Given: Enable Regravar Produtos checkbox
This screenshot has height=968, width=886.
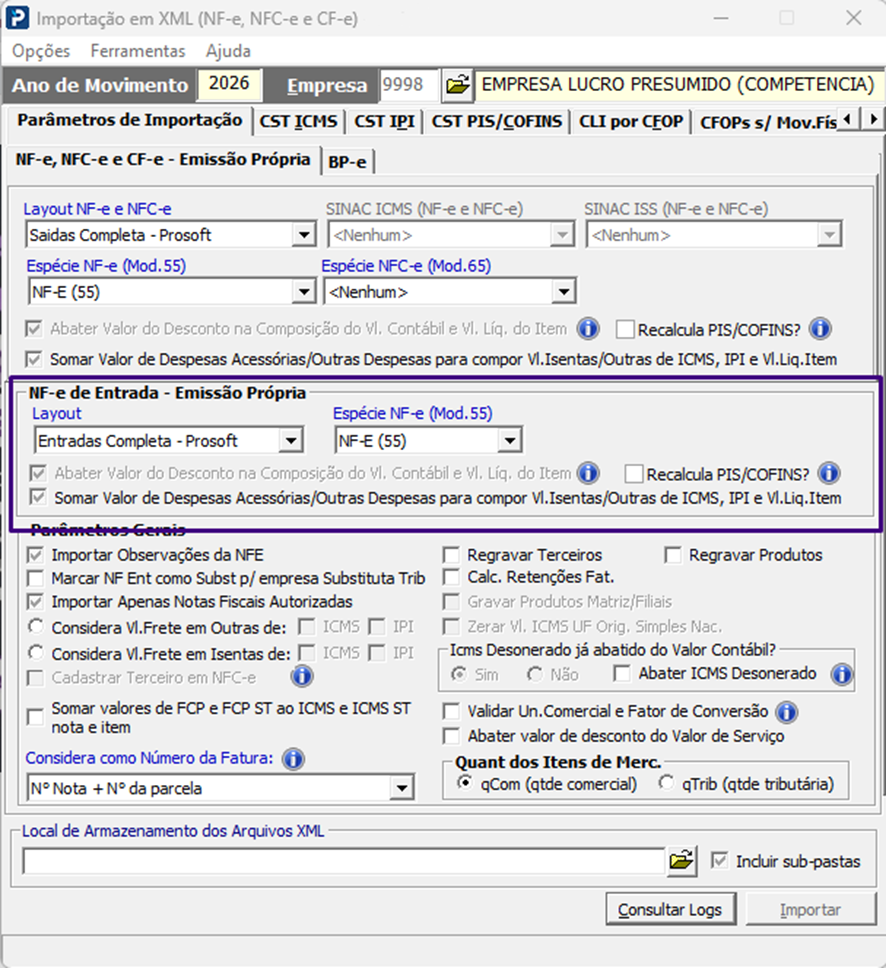Looking at the screenshot, I should pos(673,555).
